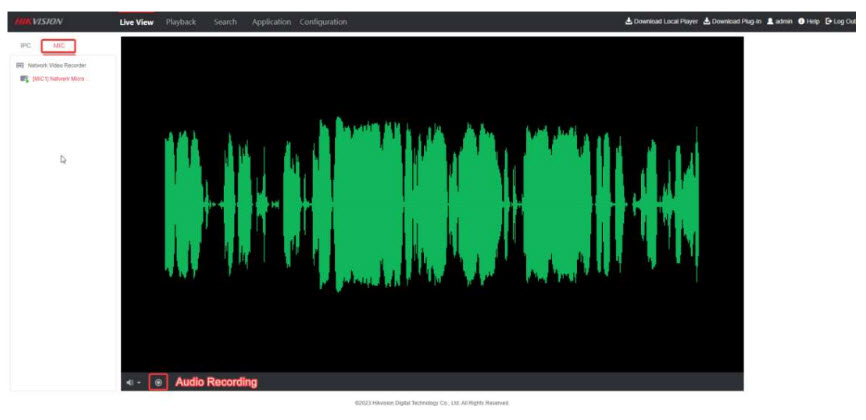
Task: Switch to the IPC tab
Action: [x=26, y=46]
